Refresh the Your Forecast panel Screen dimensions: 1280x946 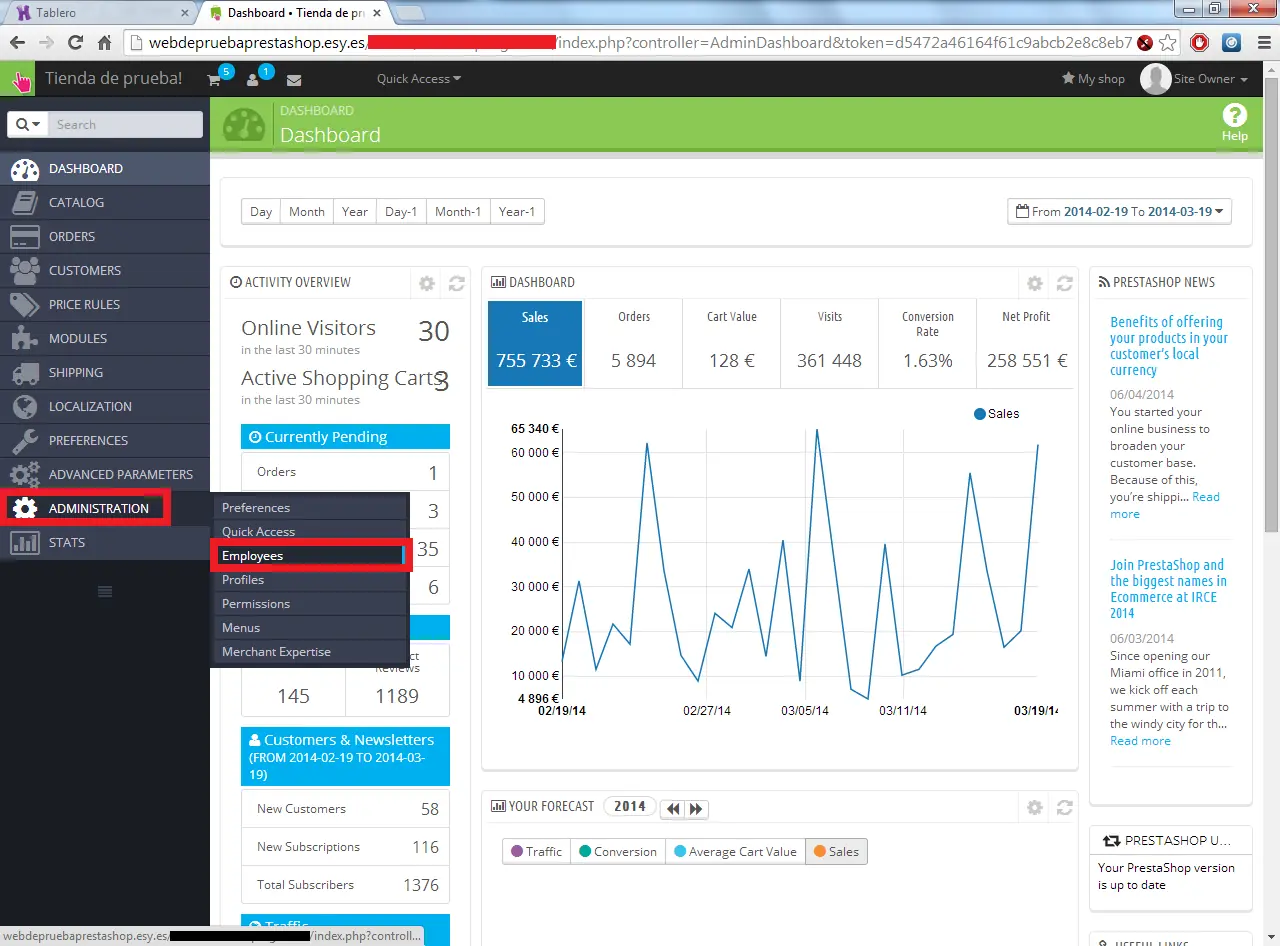tap(1065, 807)
